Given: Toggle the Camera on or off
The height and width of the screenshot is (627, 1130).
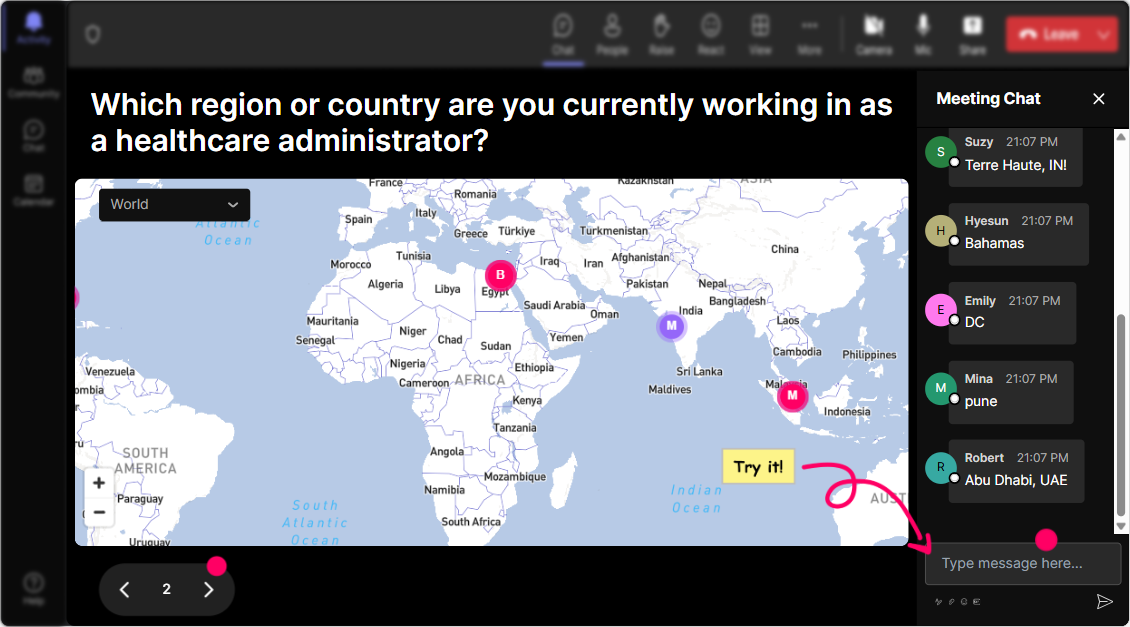Looking at the screenshot, I should pyautogui.click(x=874, y=34).
